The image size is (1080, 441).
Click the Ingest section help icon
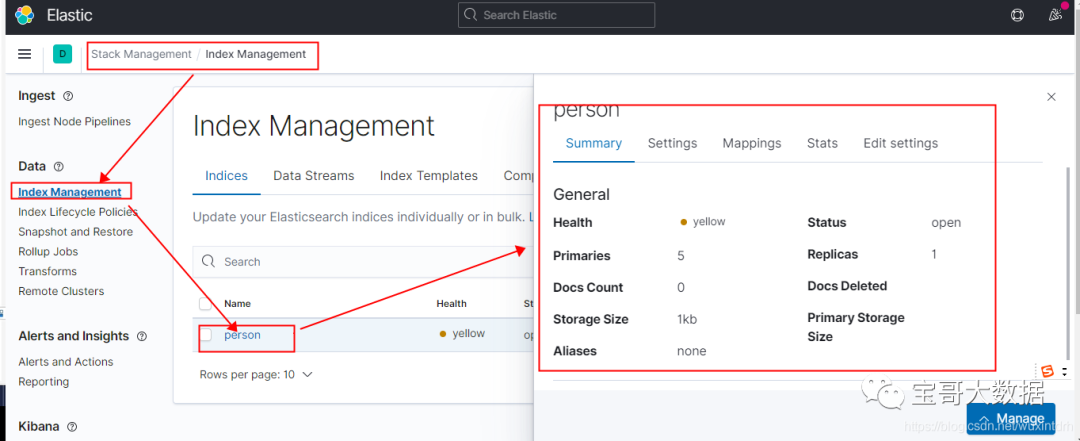click(x=68, y=96)
